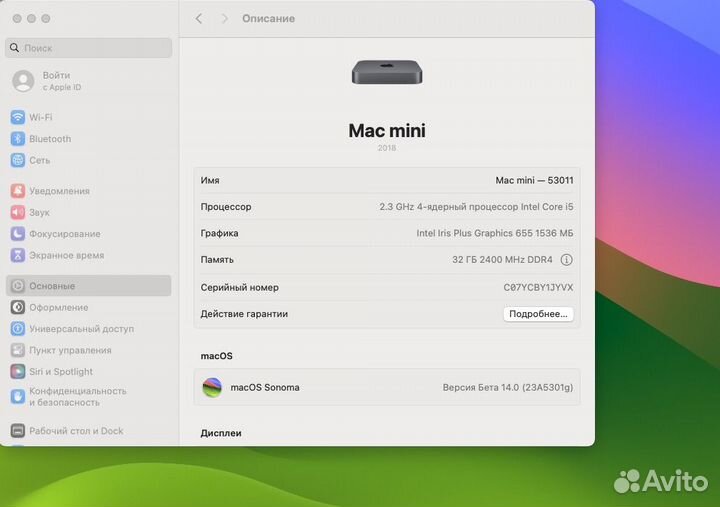Viewport: 720px width, 507px height.
Task: Click the Имя row label
Action: [x=210, y=180]
